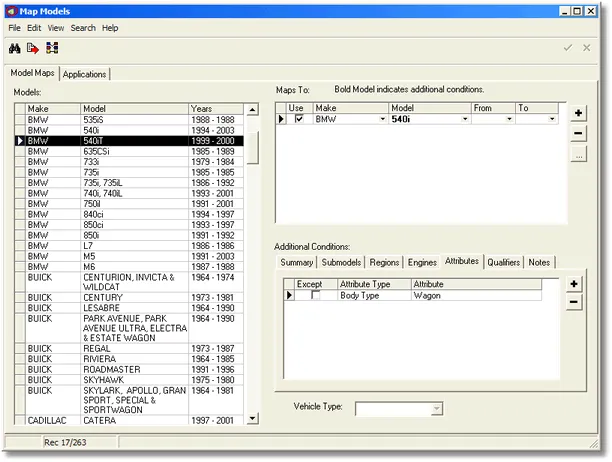Viewport: 612px width, 462px height.
Task: Open the Qualifiers conditions tab
Action: (503, 263)
